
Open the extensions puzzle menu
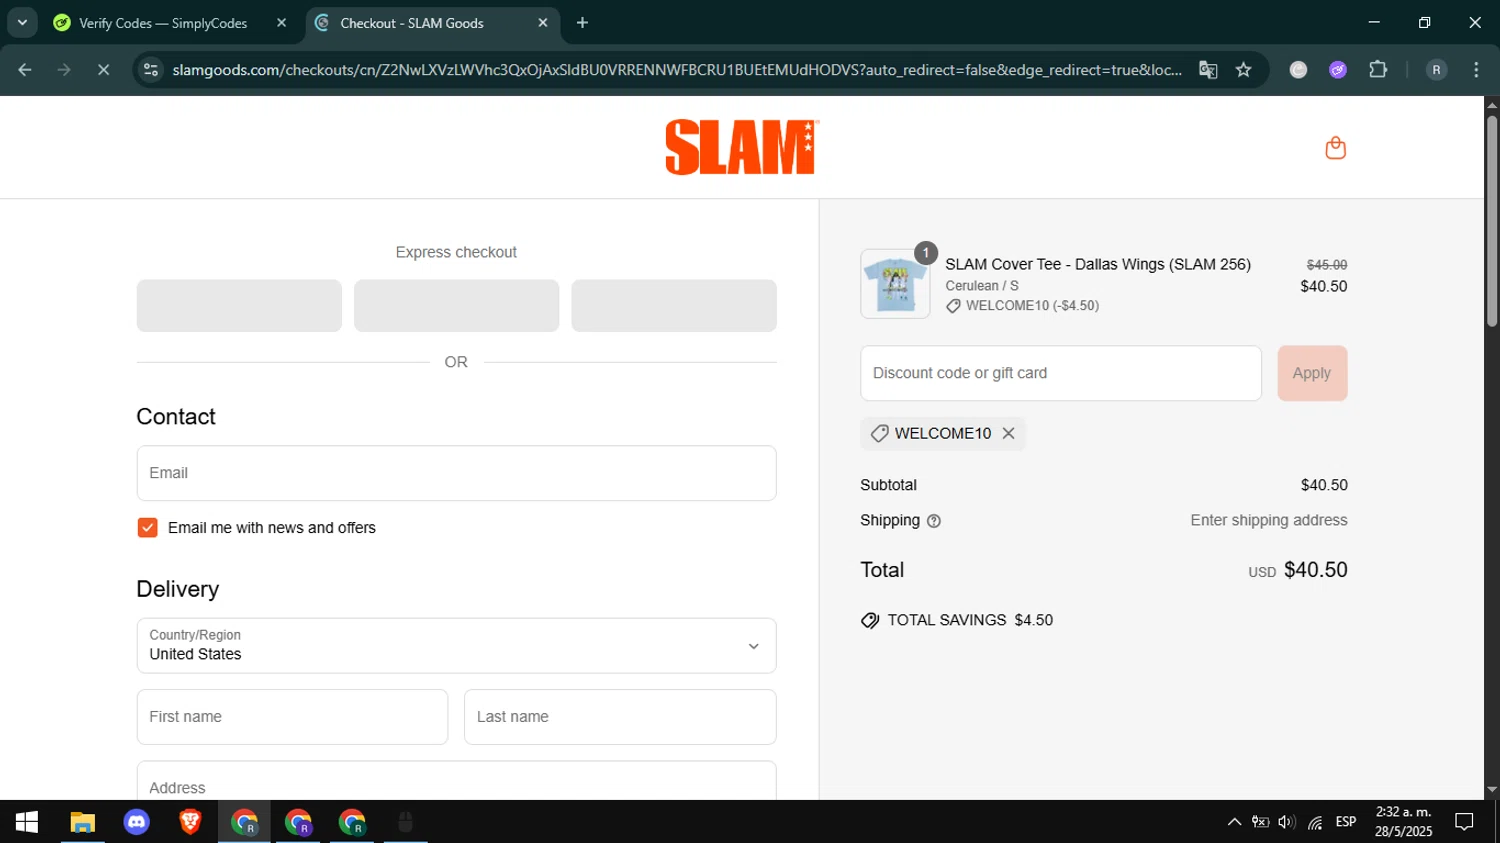pos(1378,69)
